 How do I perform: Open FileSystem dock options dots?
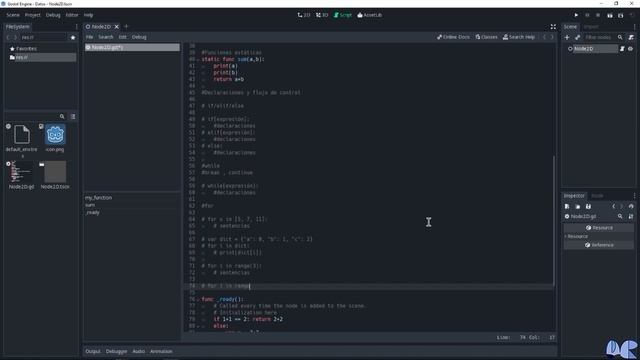(x=76, y=27)
